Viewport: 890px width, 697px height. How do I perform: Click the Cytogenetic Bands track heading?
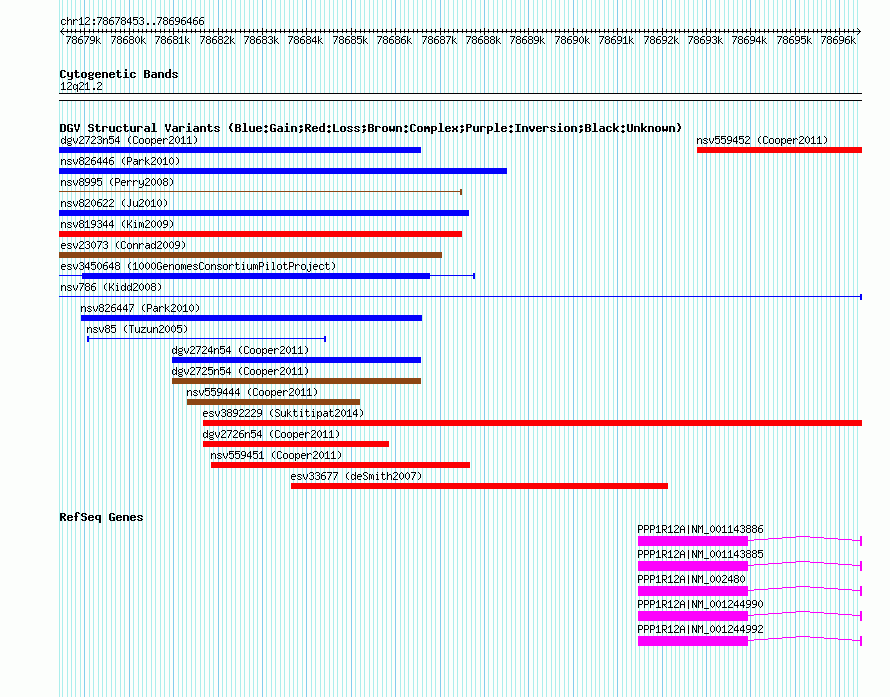119,74
